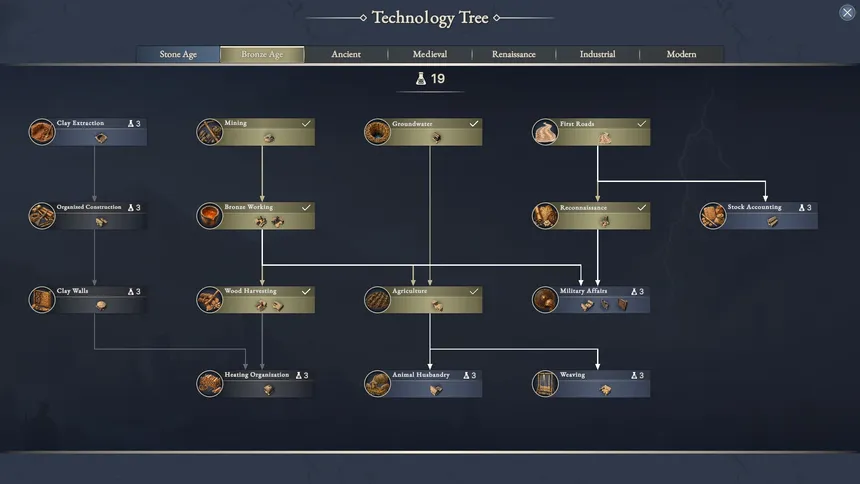Viewport: 860px width, 484px height.
Task: Click the research flask icon beside 19
Action: point(421,79)
